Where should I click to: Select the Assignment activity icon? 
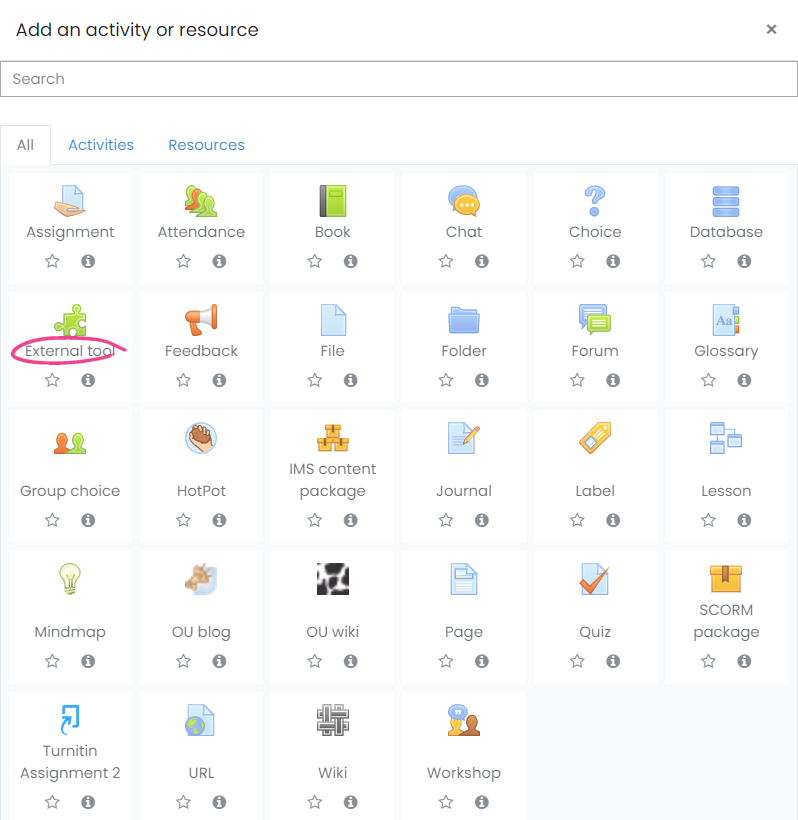[x=70, y=201]
